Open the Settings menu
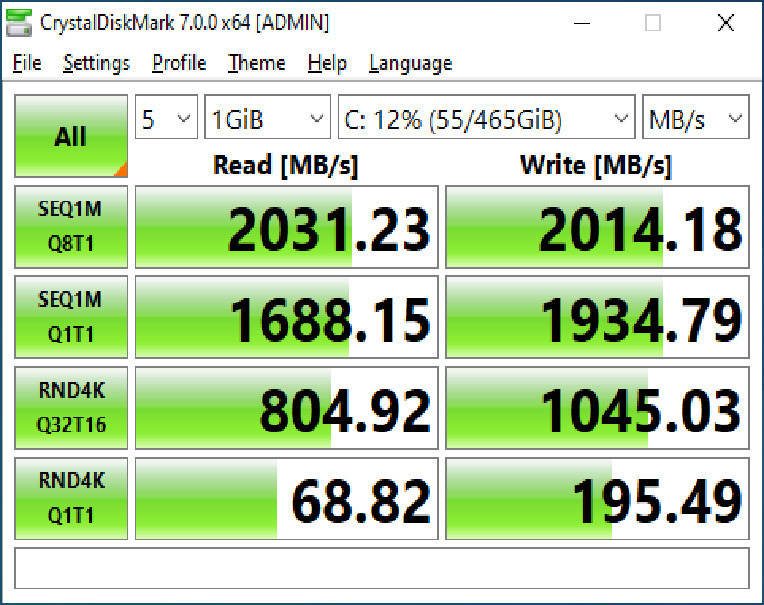The image size is (764, 605). (x=96, y=63)
